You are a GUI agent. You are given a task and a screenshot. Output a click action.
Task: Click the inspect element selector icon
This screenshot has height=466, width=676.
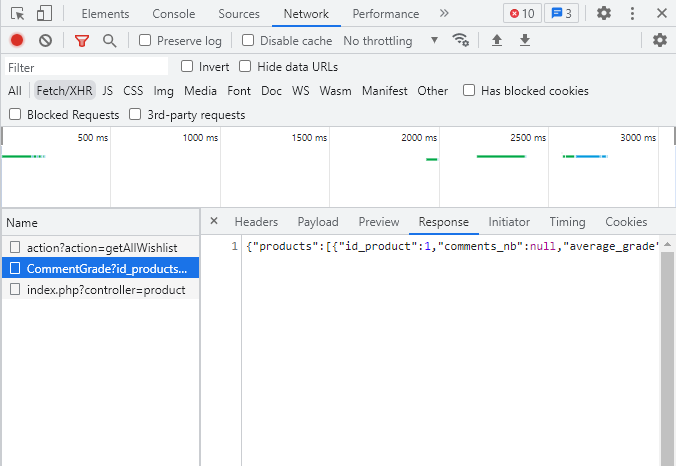(18, 14)
